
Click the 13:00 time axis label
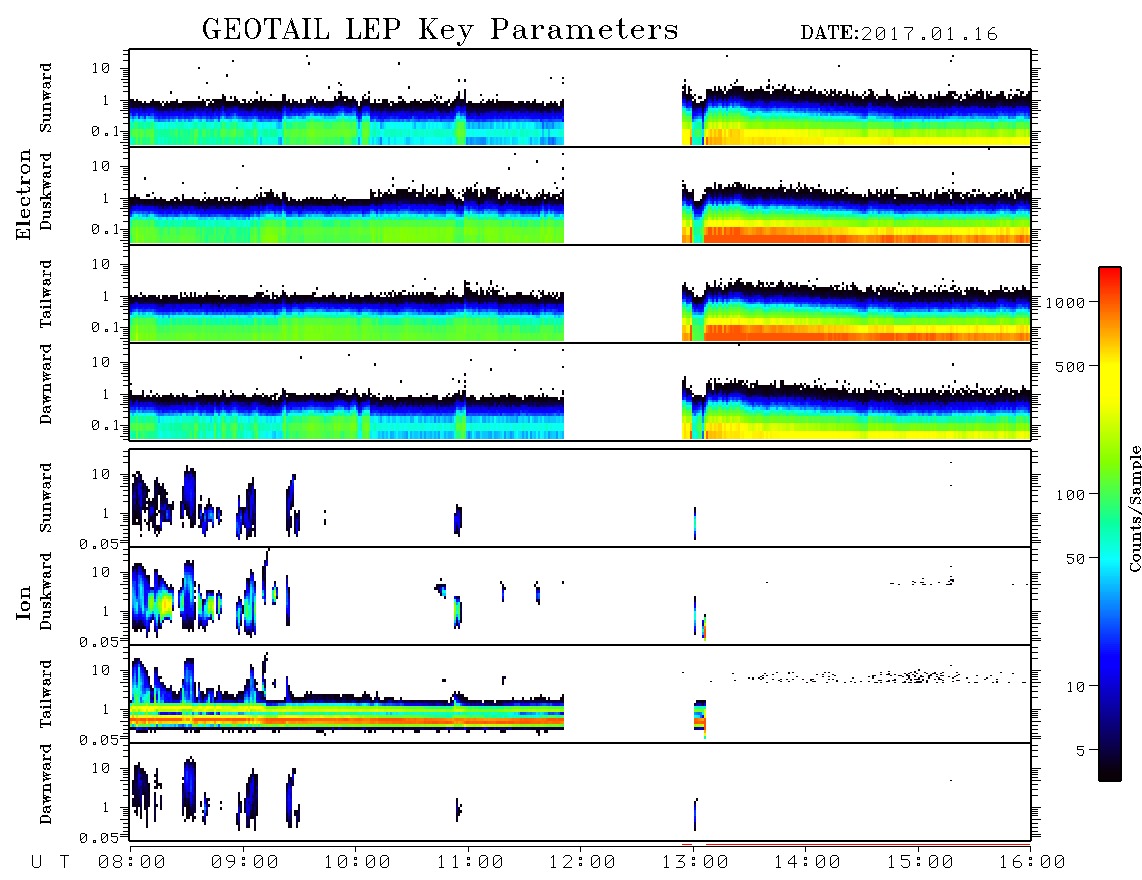click(x=695, y=862)
